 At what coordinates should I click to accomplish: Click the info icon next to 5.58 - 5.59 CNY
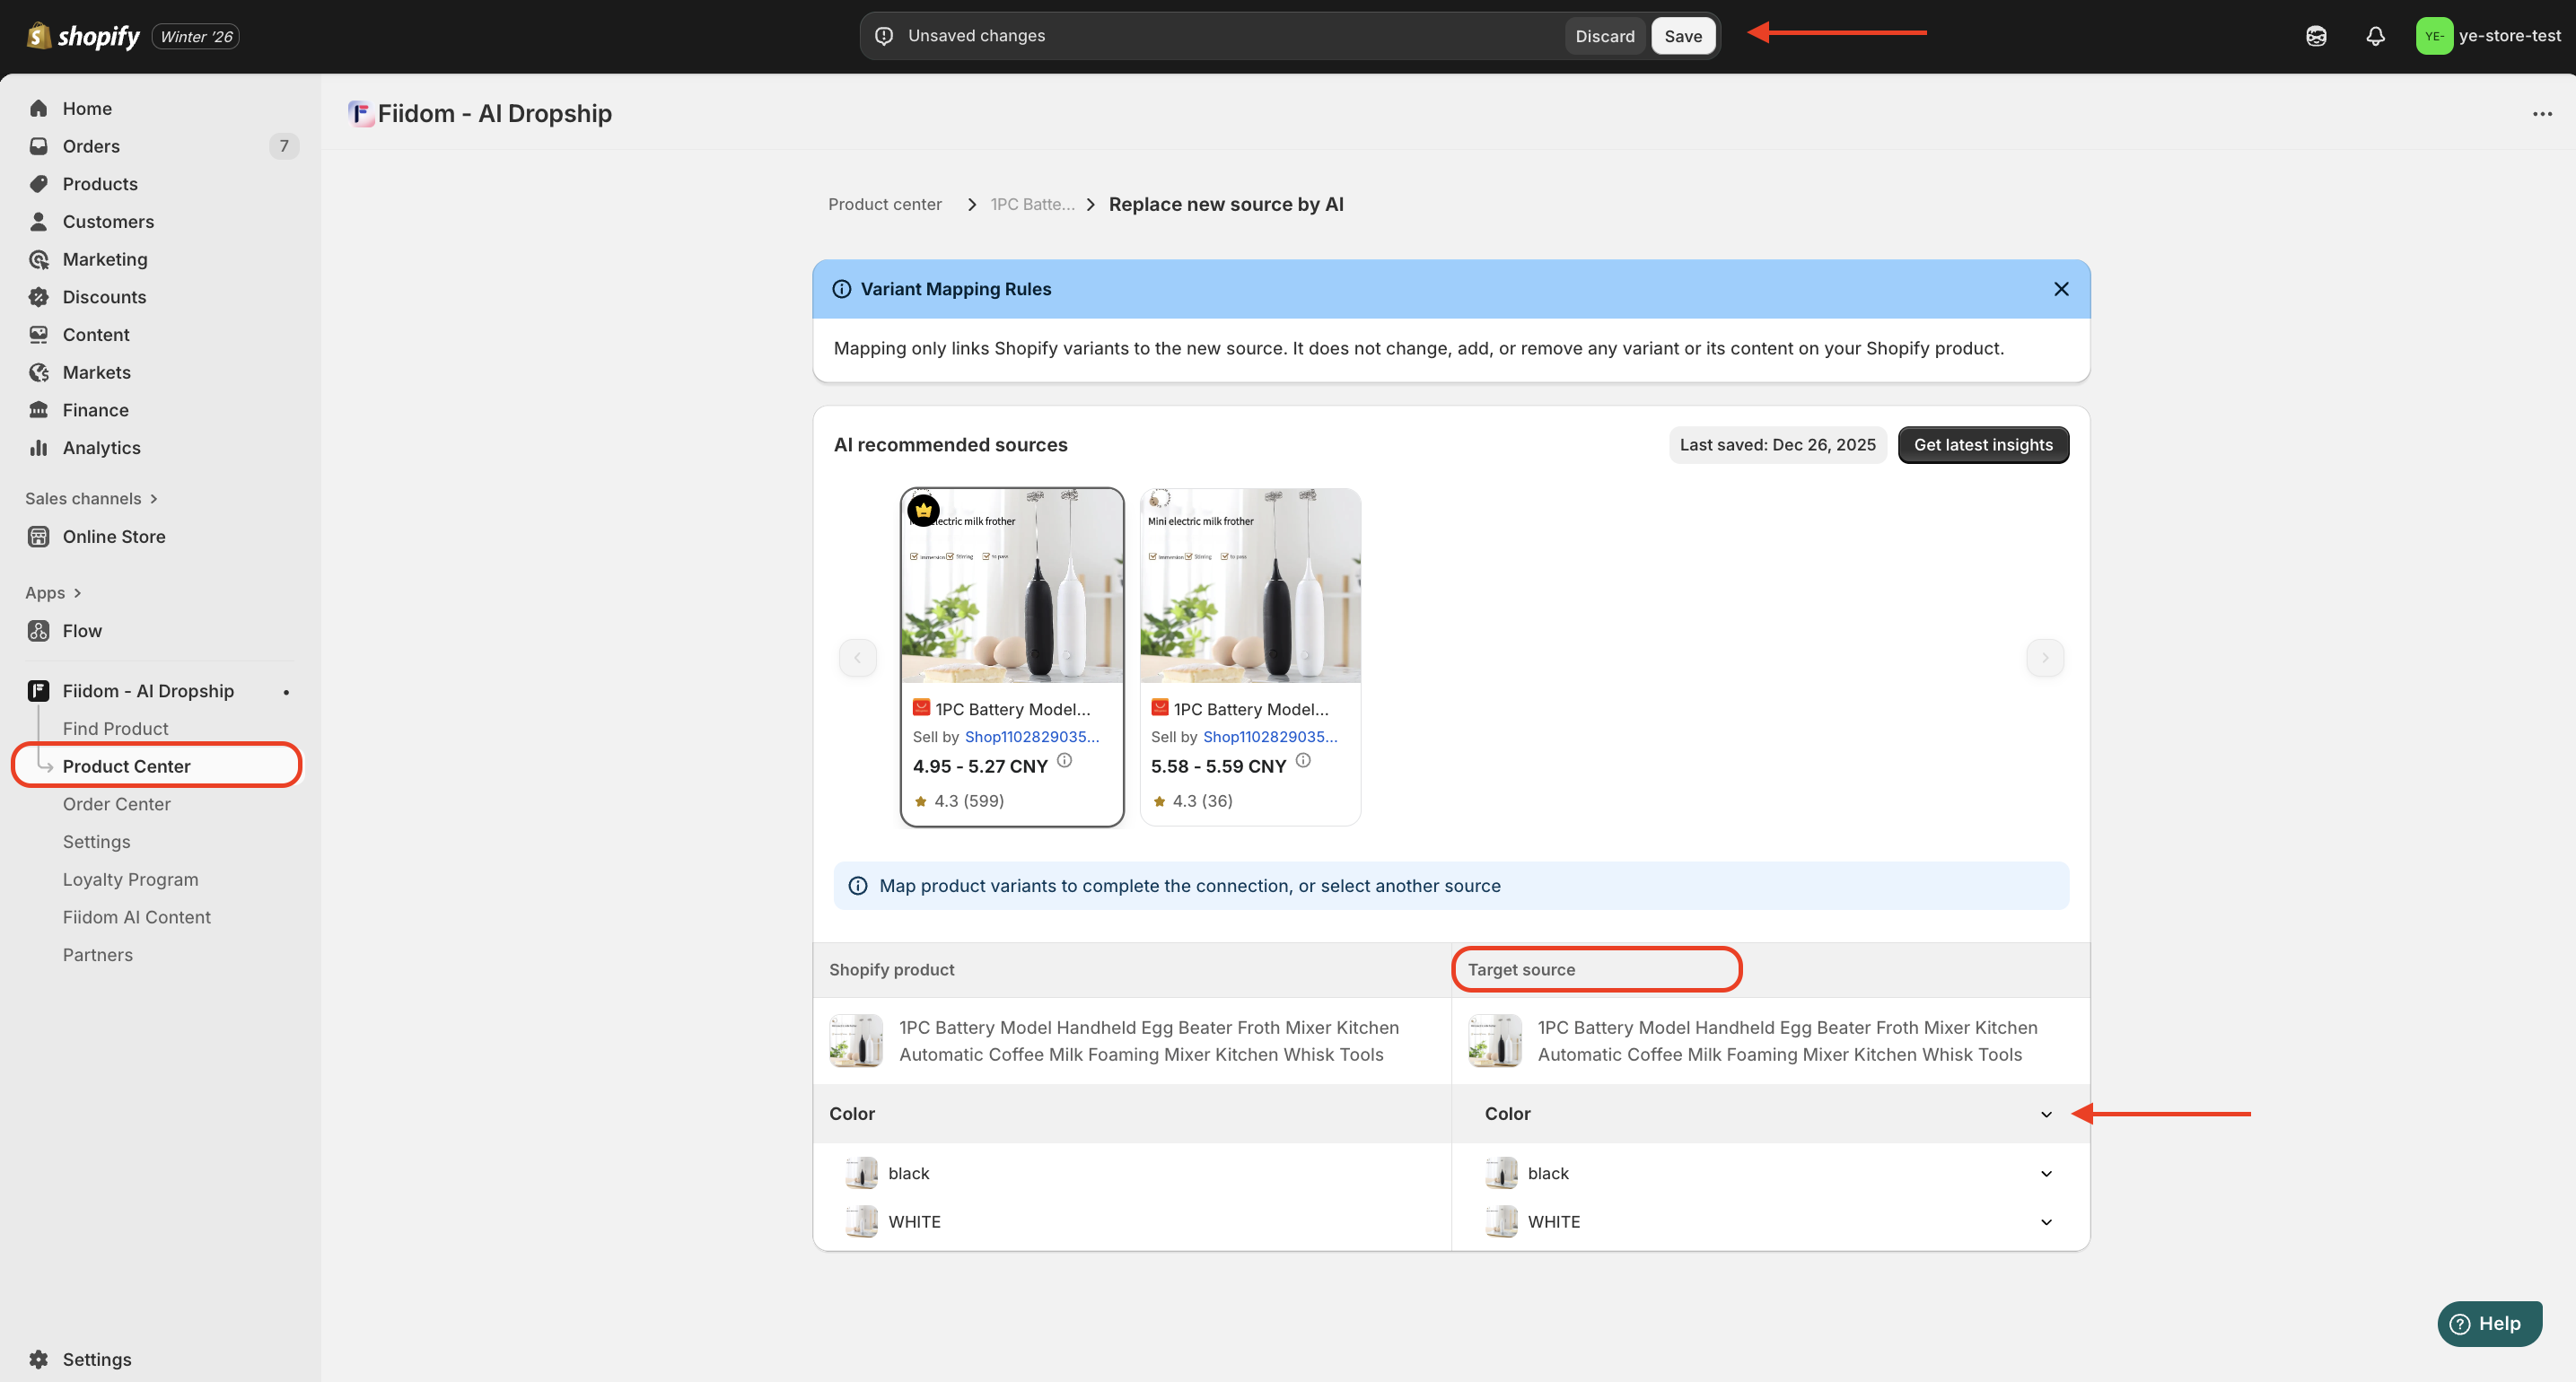tap(1303, 760)
